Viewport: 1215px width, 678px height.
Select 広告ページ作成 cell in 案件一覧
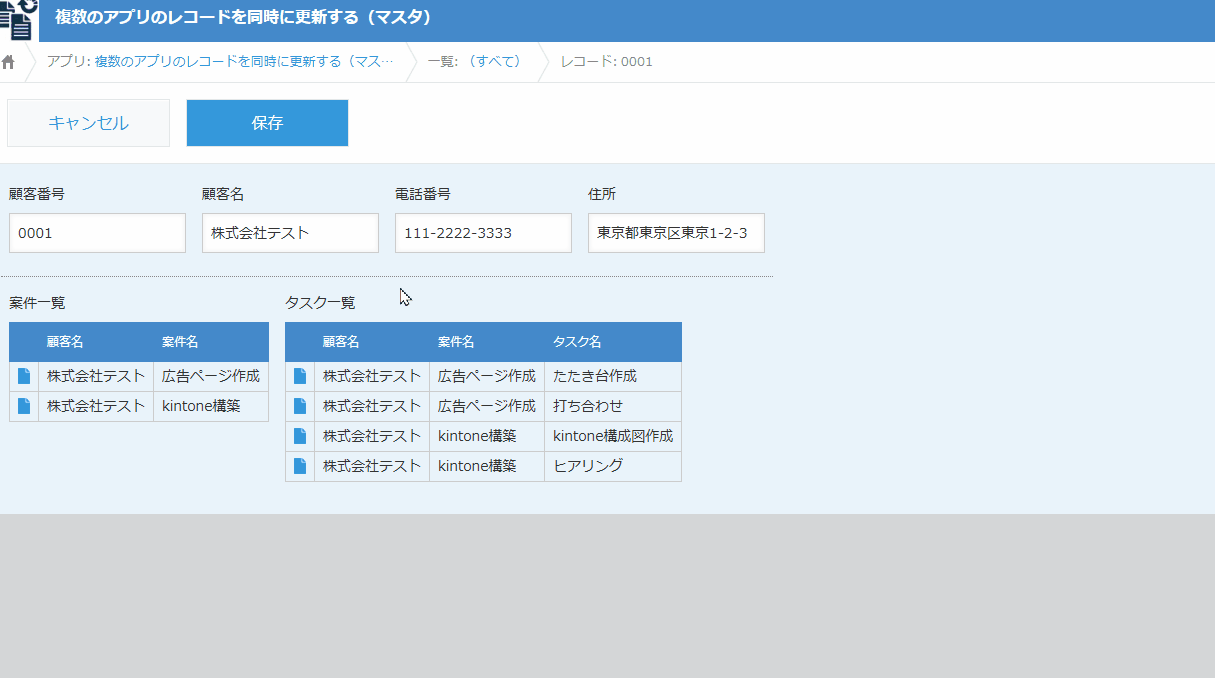[211, 376]
